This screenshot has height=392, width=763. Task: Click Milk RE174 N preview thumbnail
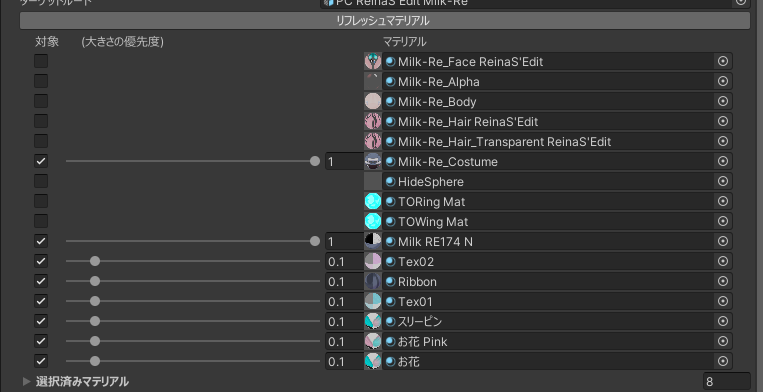coord(373,241)
